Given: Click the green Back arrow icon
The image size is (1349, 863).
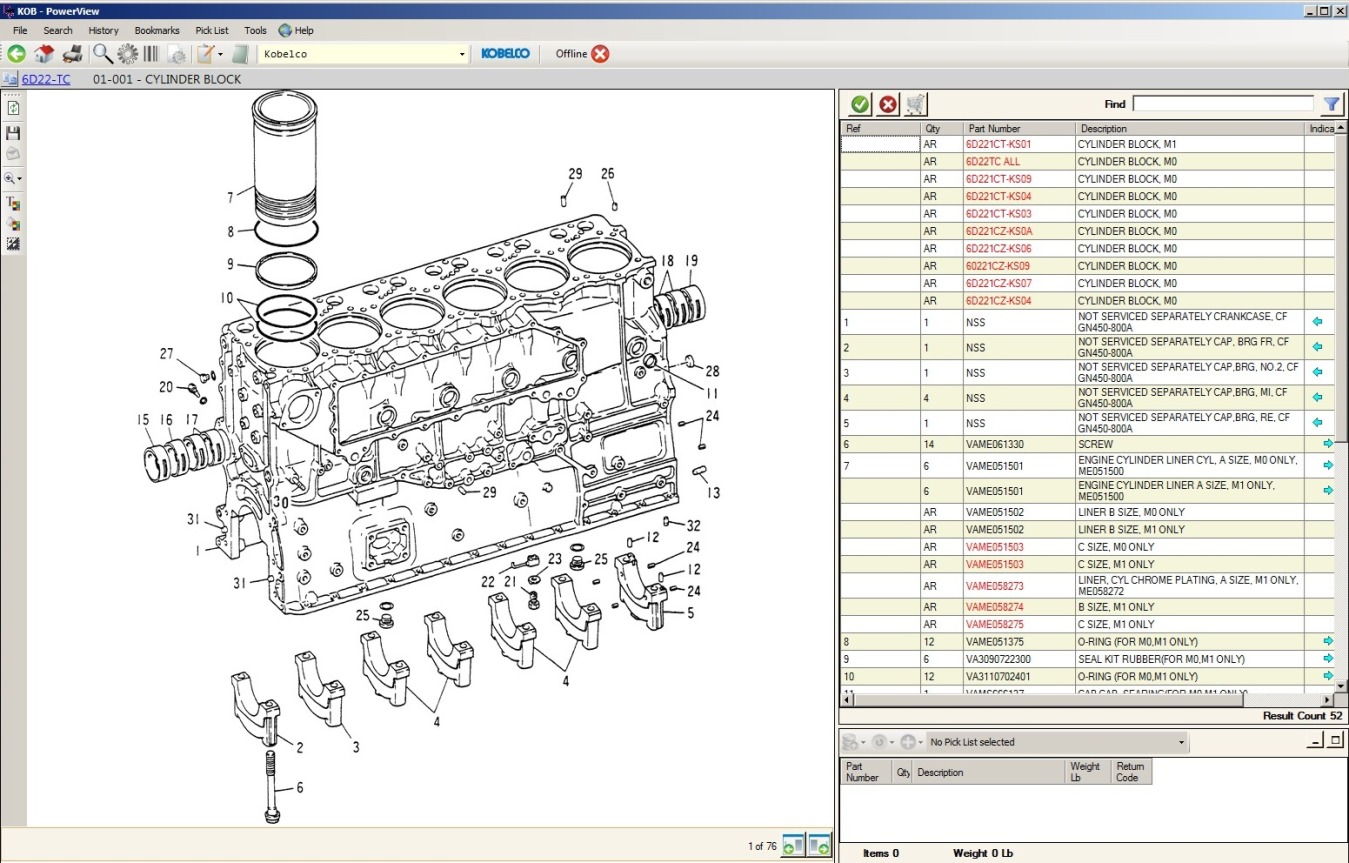Looking at the screenshot, I should 17,54.
